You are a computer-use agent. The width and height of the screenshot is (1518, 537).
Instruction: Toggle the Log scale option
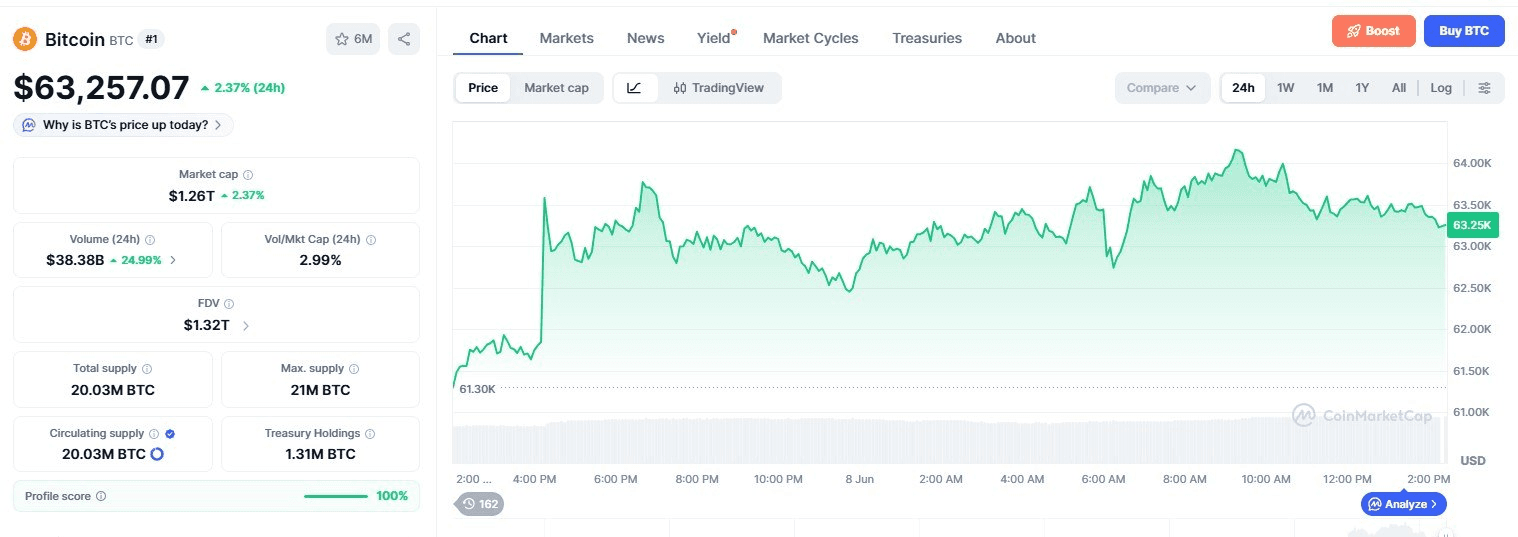tap(1441, 88)
